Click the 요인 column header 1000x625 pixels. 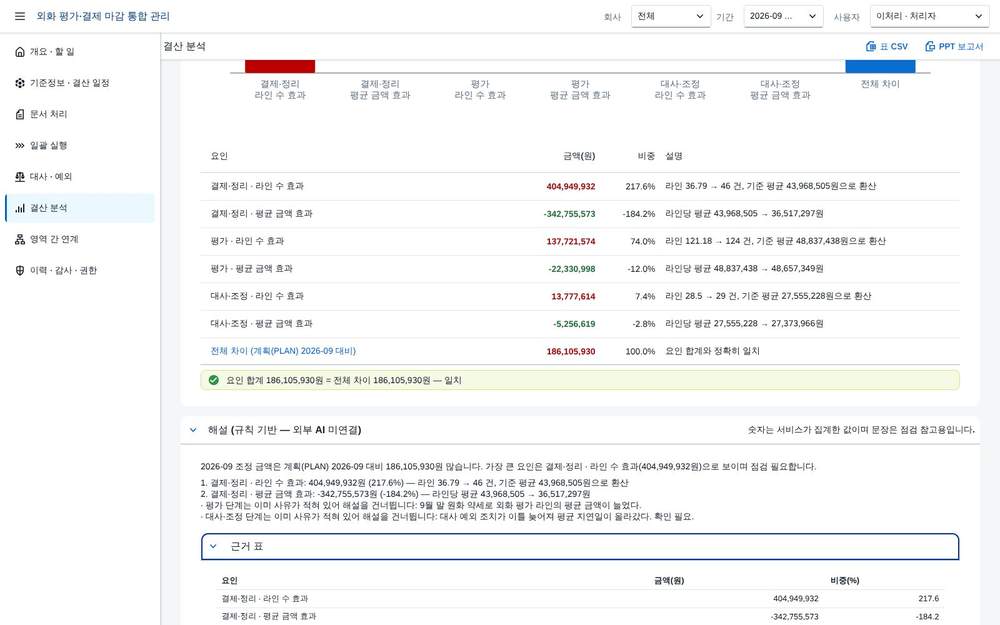pyautogui.click(x=219, y=156)
